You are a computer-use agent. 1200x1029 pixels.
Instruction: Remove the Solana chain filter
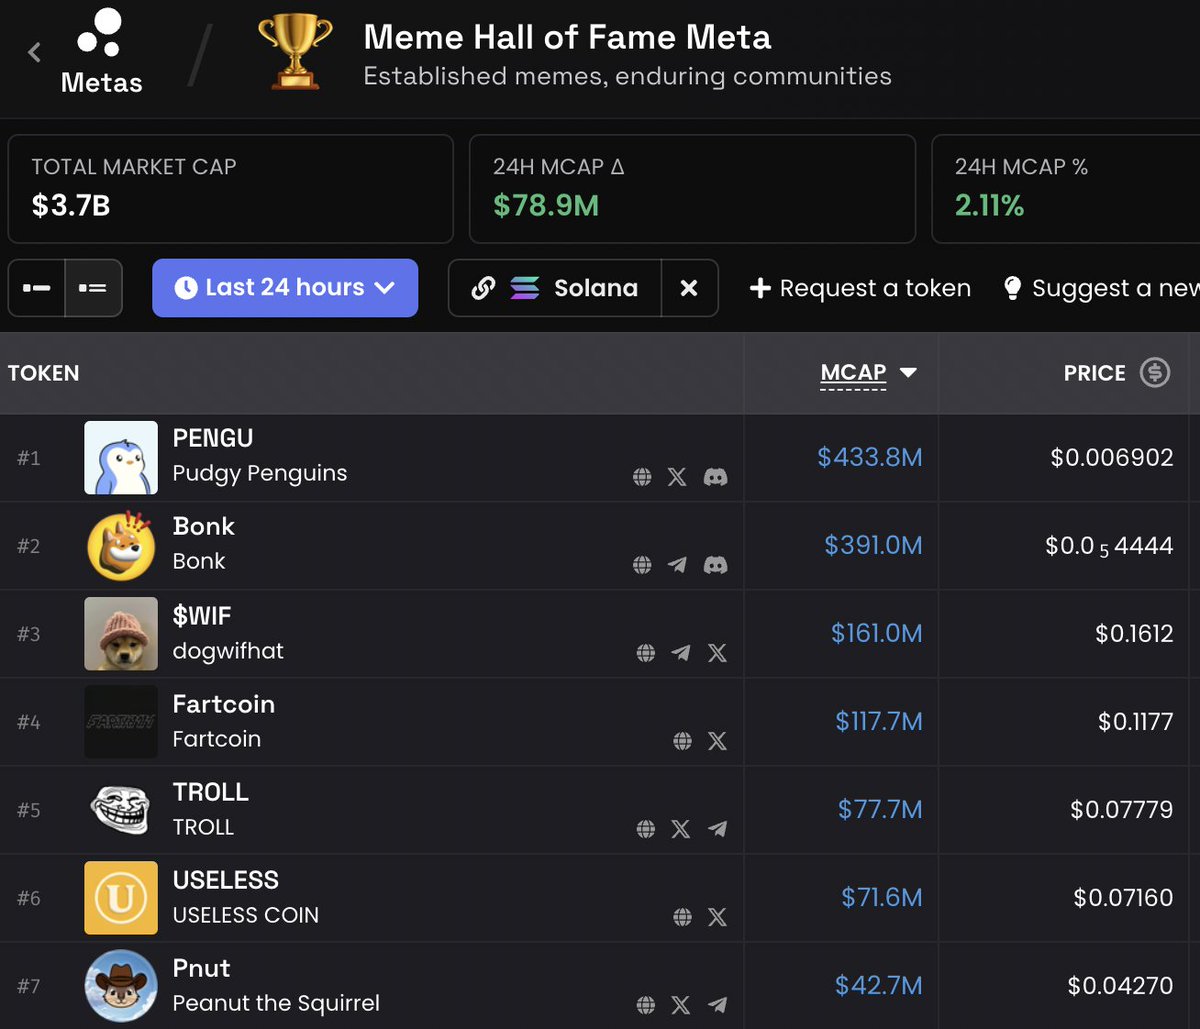(x=689, y=288)
